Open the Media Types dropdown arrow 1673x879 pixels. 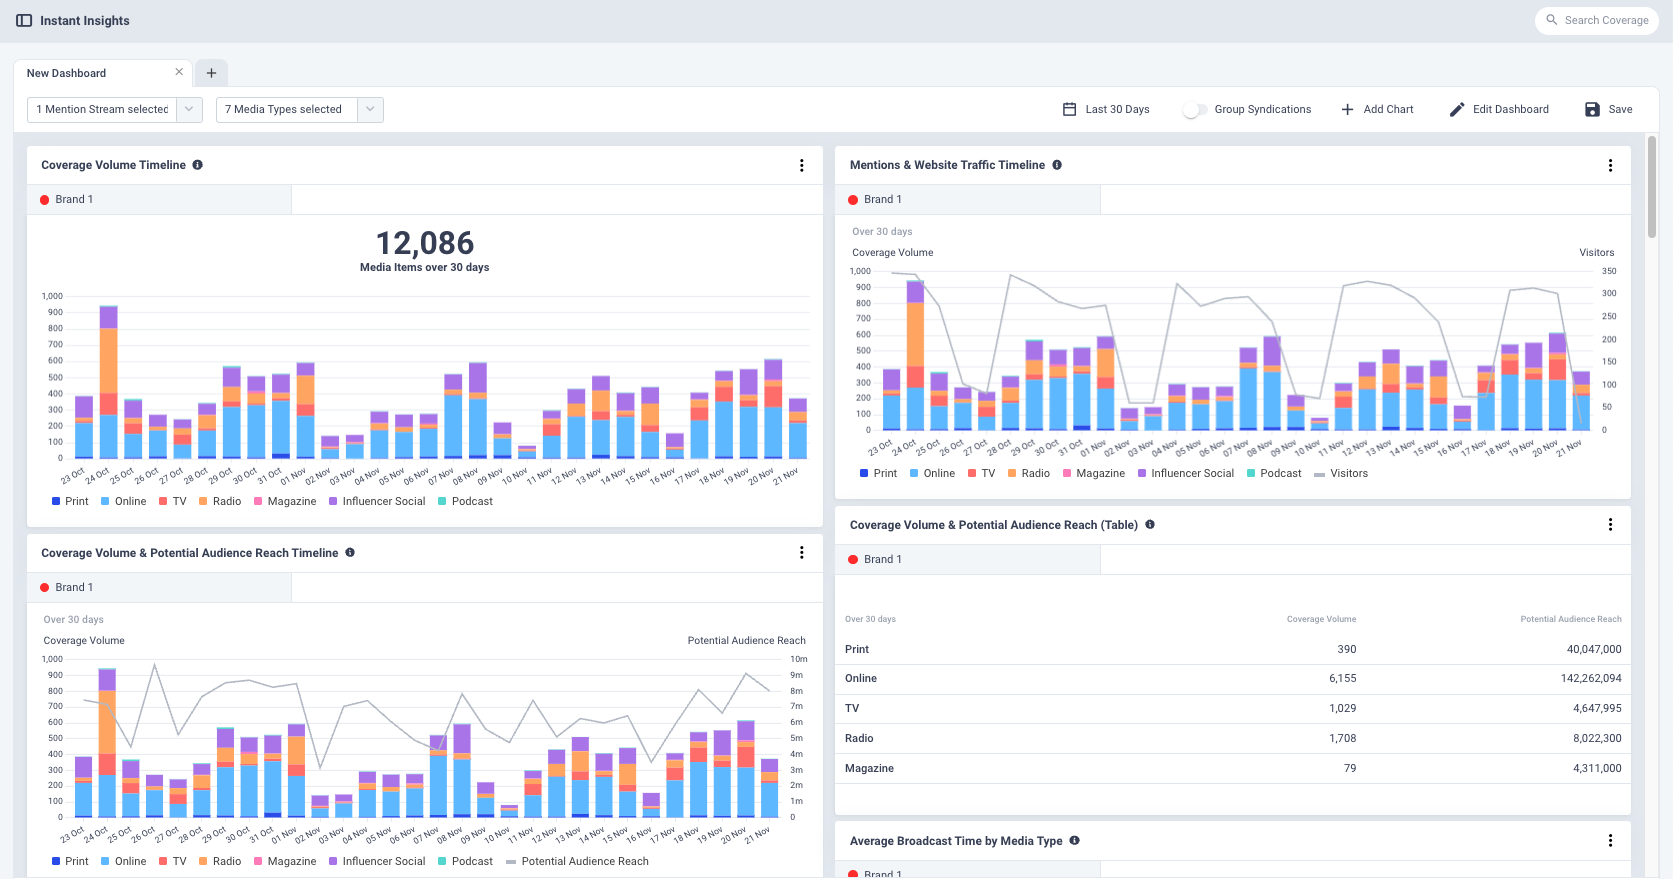[371, 109]
